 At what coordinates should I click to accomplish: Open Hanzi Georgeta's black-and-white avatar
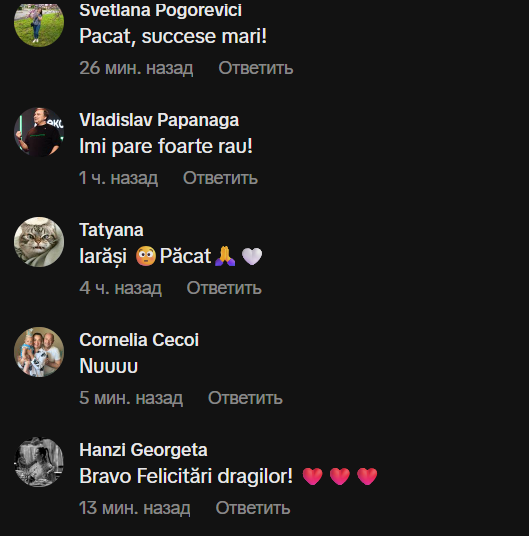point(39,462)
